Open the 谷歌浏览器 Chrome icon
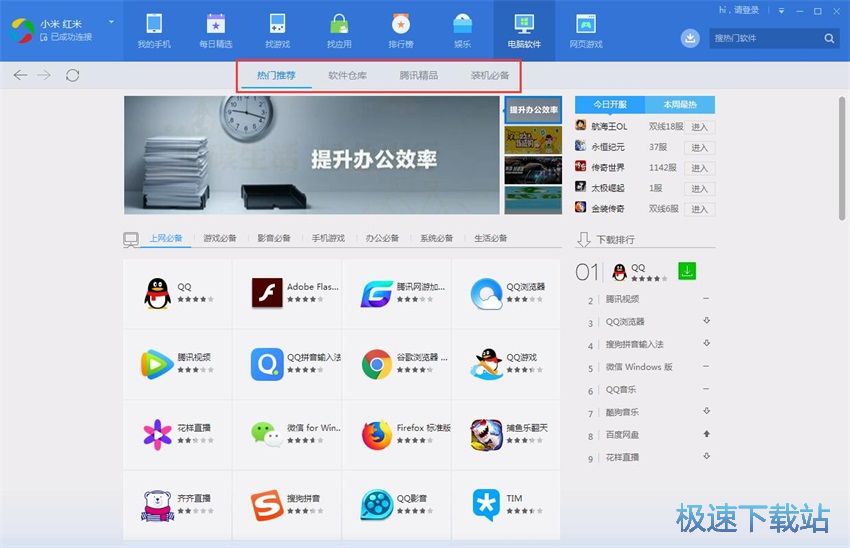The image size is (850, 548). click(x=377, y=364)
